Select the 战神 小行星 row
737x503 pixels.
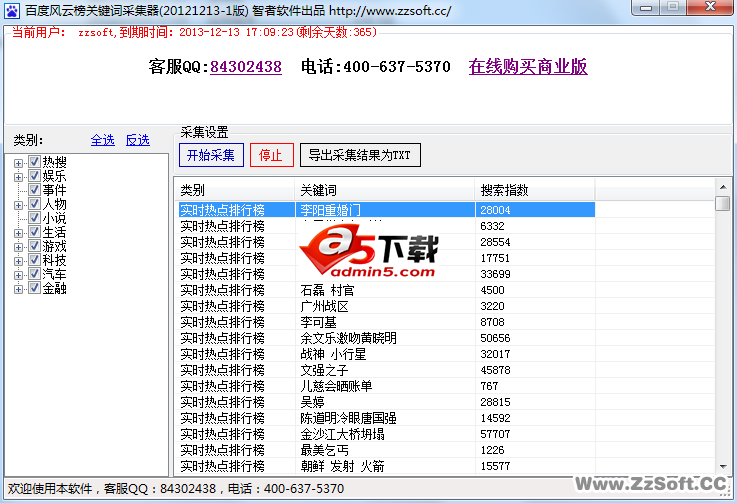[x=387, y=354]
